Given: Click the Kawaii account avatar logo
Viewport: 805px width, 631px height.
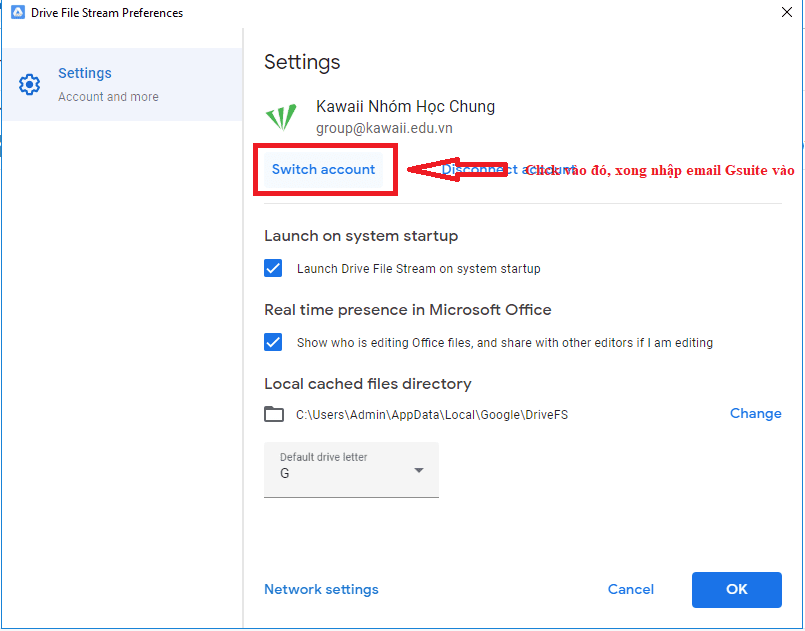Looking at the screenshot, I should (281, 117).
